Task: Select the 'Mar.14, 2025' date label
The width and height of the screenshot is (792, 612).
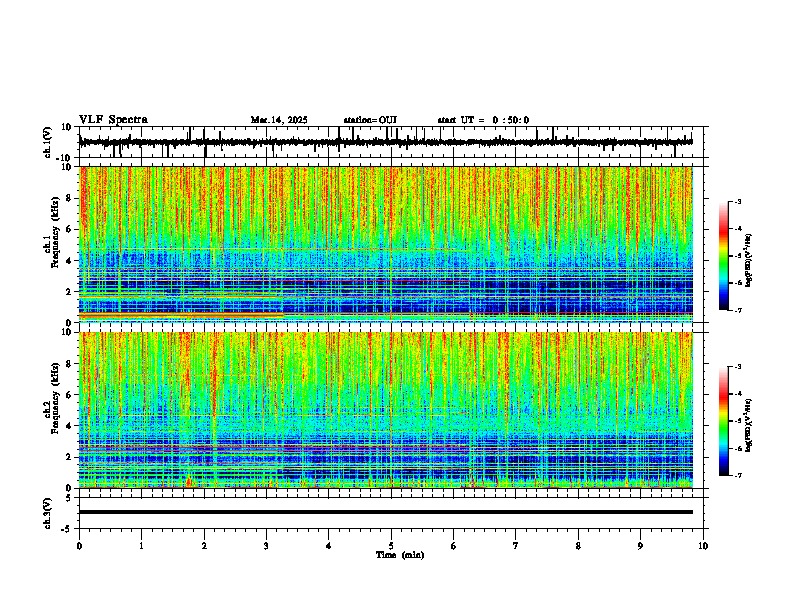Action: pos(279,120)
